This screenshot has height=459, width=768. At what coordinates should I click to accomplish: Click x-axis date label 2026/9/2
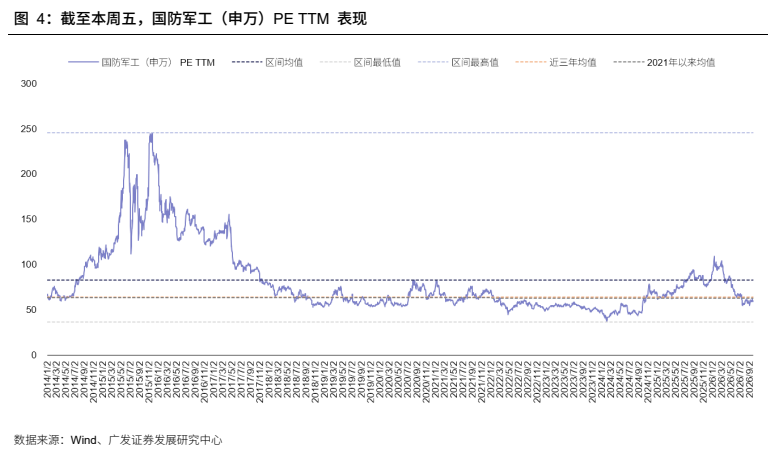[x=749, y=380]
